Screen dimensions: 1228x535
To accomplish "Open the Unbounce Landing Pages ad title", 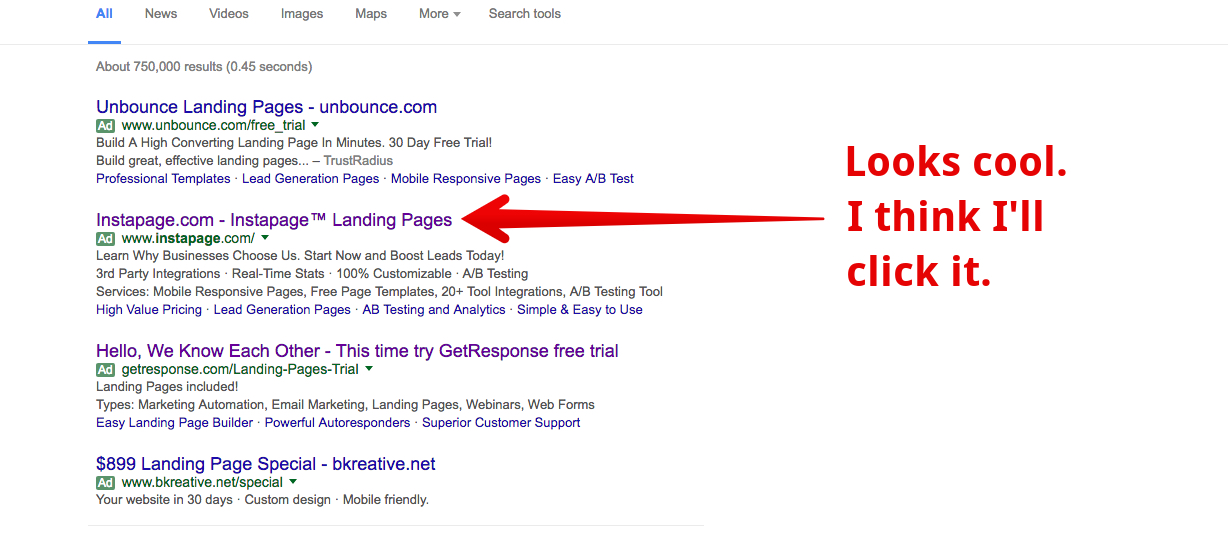I will (x=266, y=107).
